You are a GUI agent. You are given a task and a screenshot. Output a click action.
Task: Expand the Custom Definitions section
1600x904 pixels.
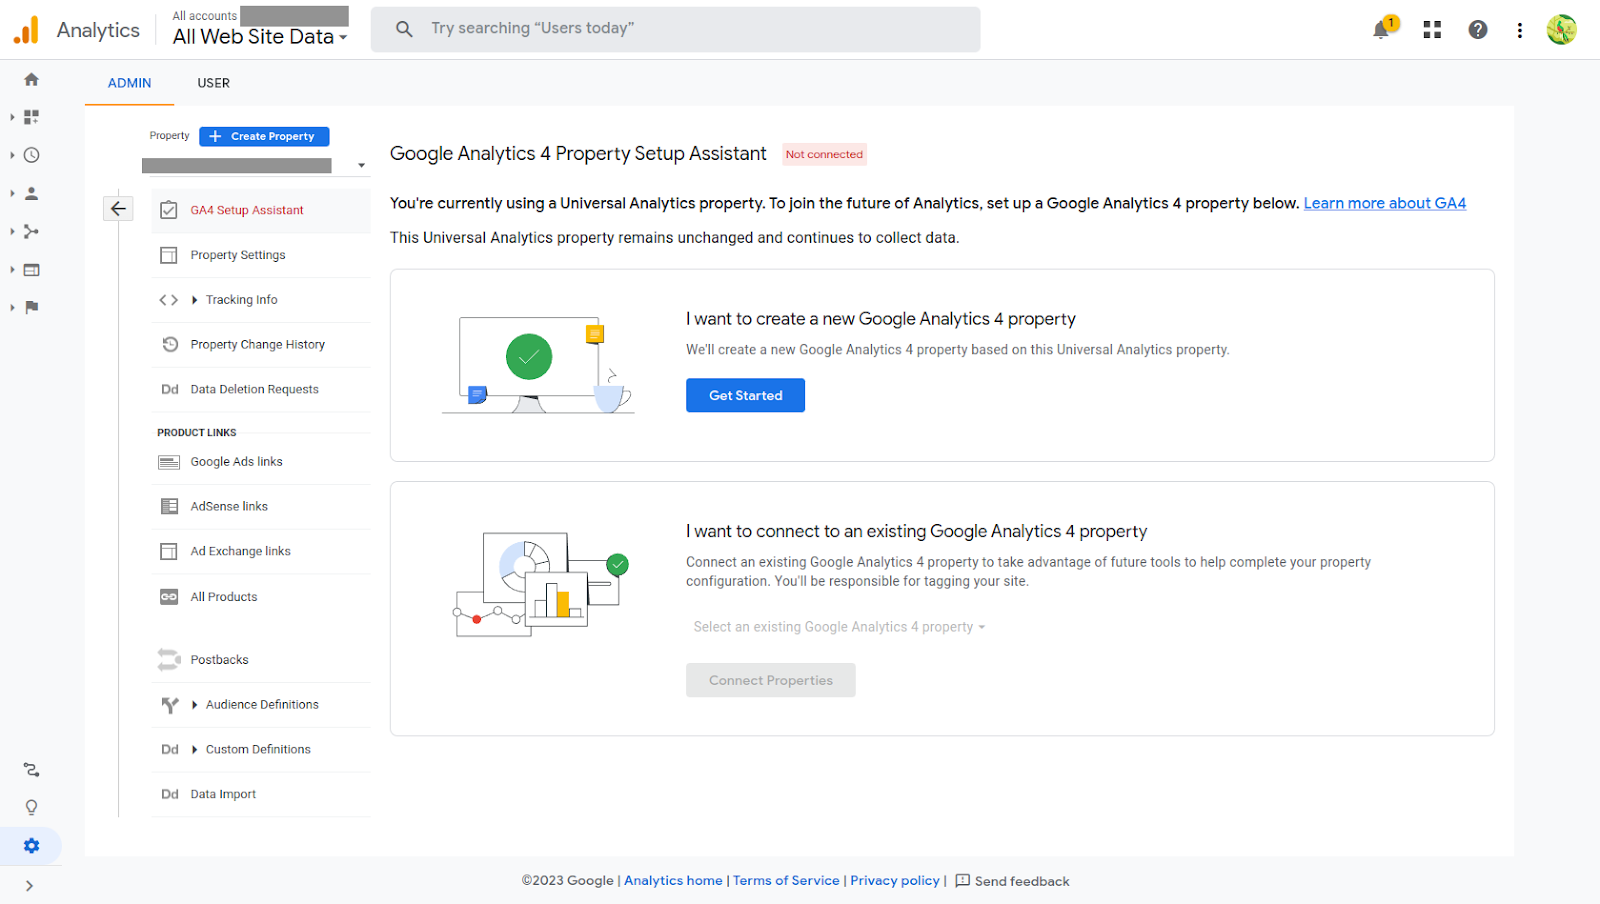(195, 749)
